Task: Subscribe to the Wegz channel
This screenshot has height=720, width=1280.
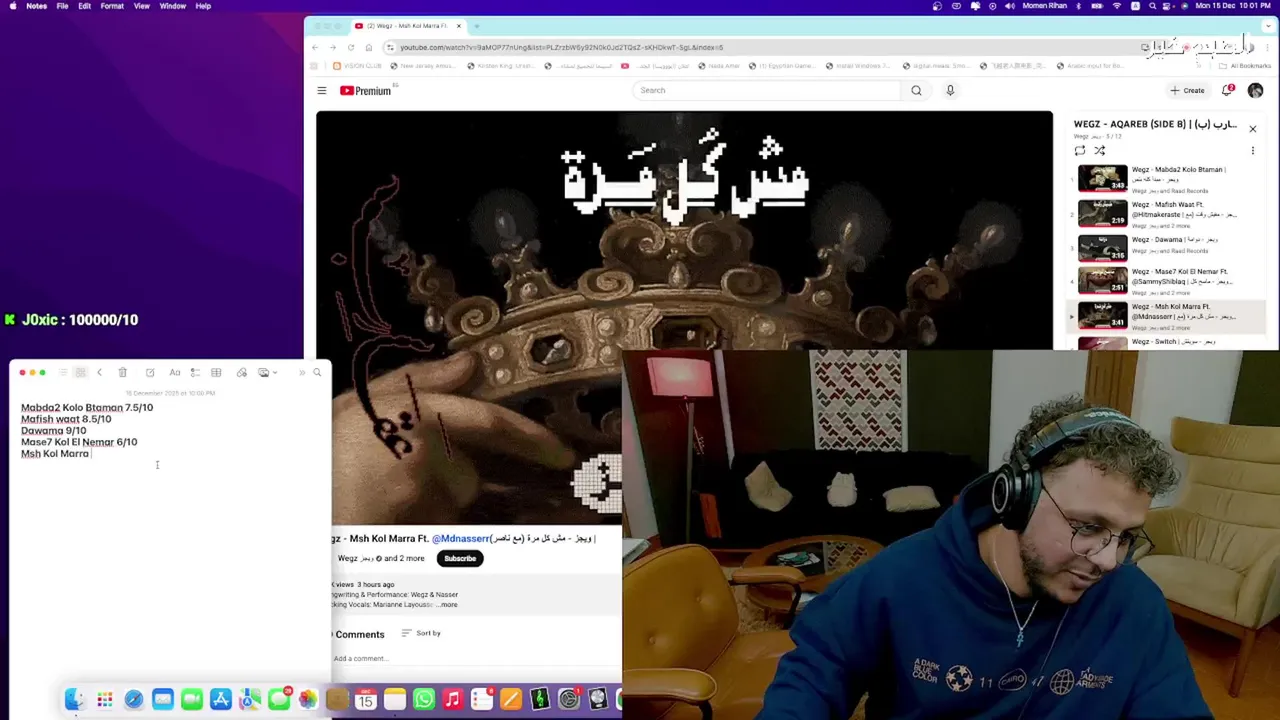Action: coord(460,558)
